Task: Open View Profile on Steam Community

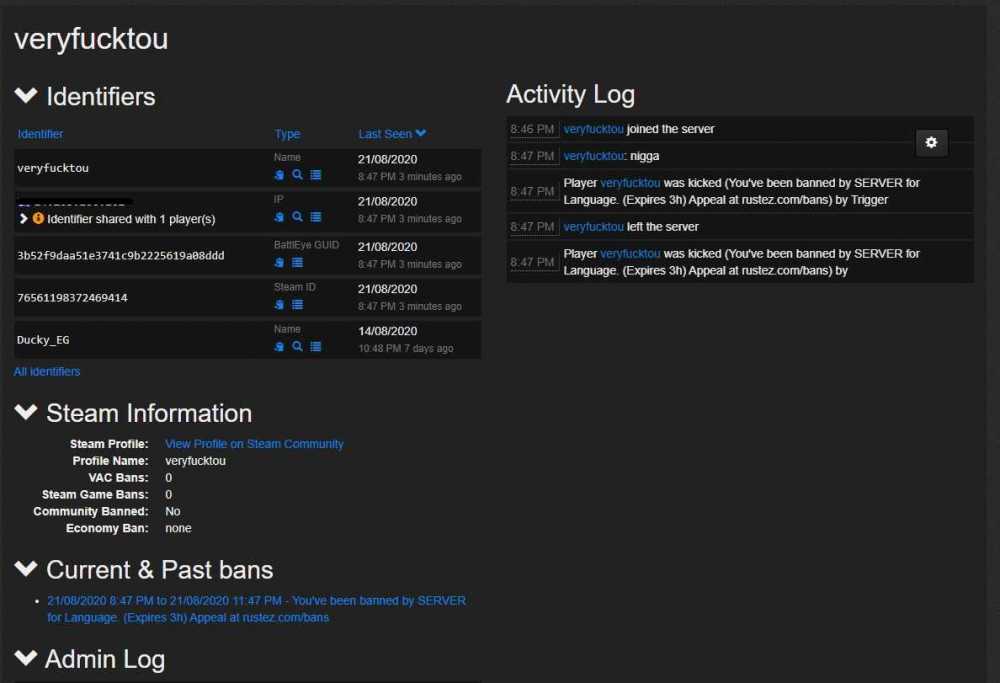Action: point(254,444)
